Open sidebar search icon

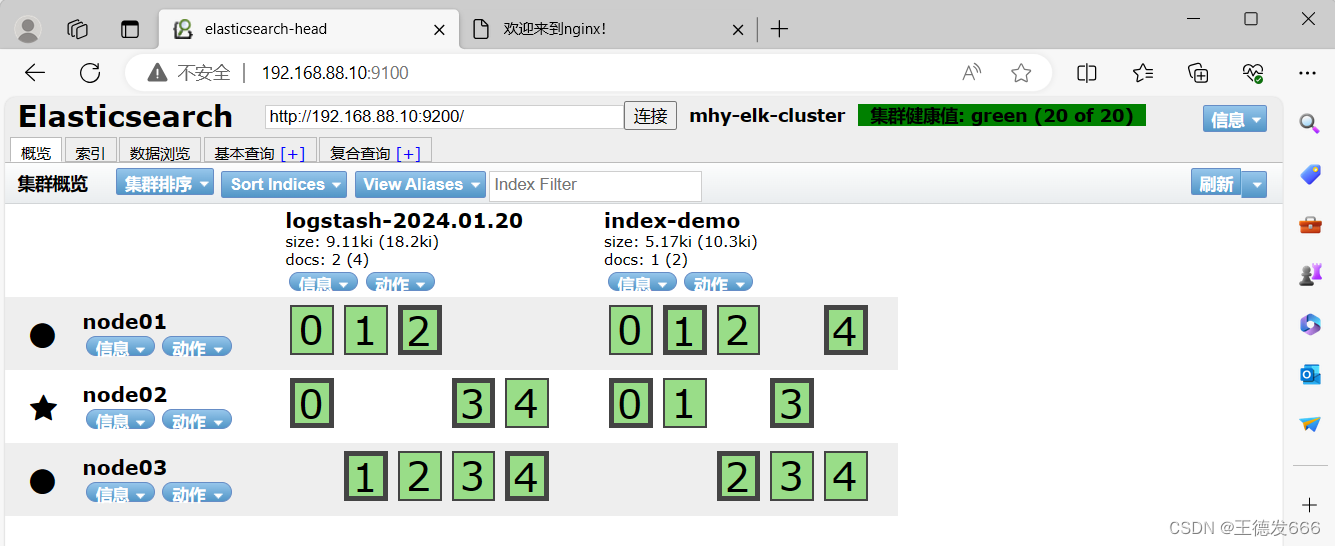(1310, 124)
